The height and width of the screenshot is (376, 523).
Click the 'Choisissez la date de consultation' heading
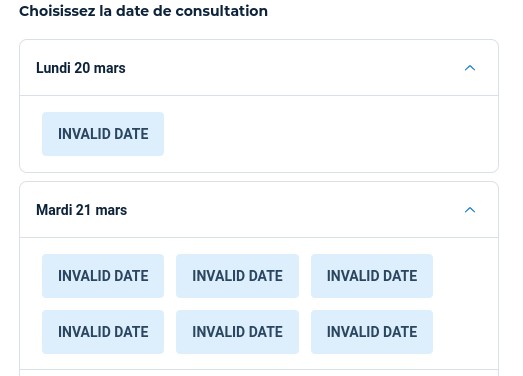coord(143,11)
